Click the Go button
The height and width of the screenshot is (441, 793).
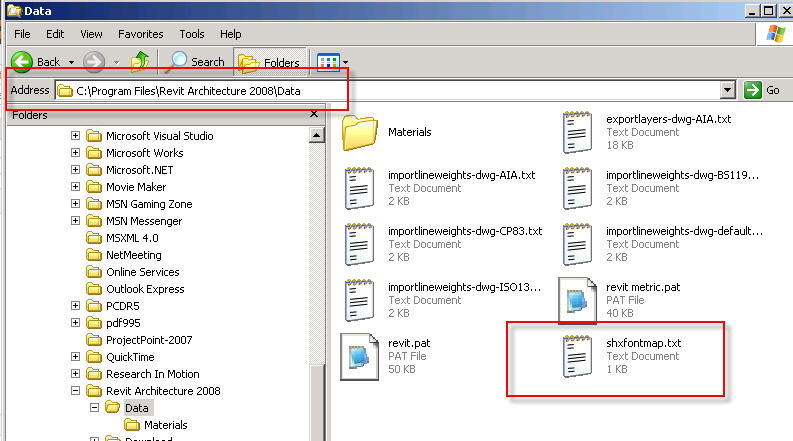pos(762,91)
